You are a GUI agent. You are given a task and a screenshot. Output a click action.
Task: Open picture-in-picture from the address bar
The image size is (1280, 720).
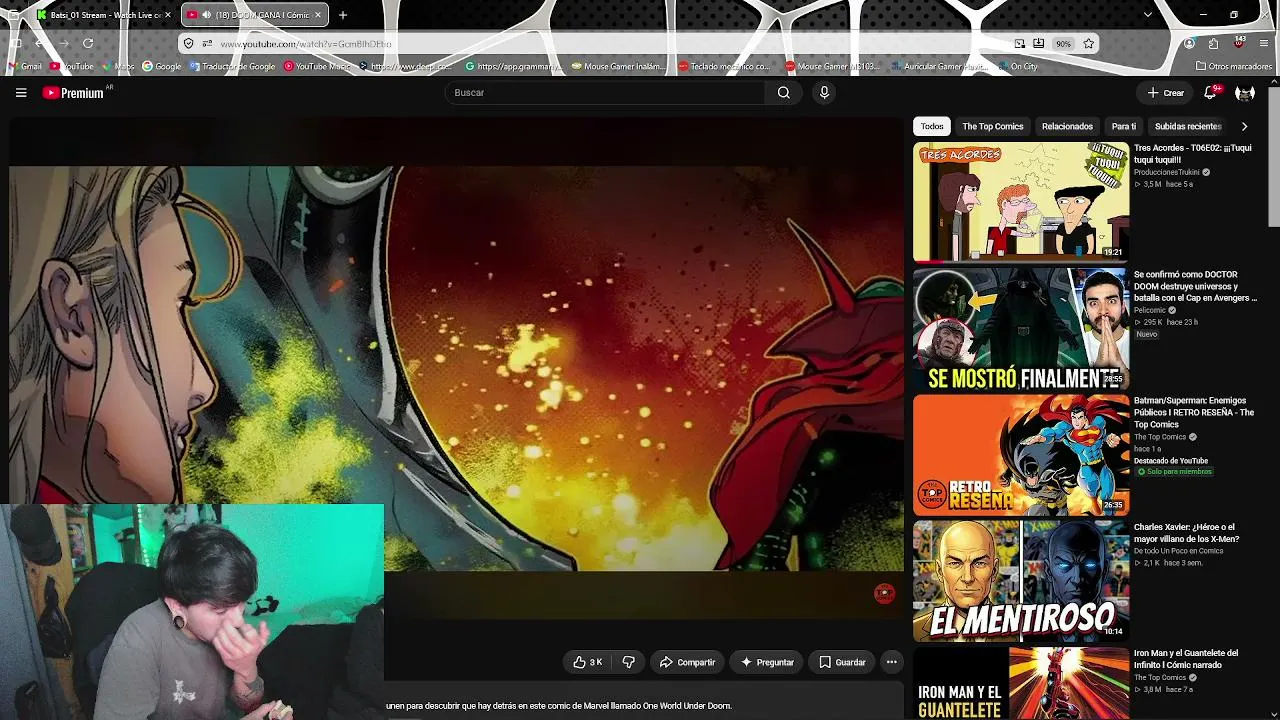(x=1019, y=44)
